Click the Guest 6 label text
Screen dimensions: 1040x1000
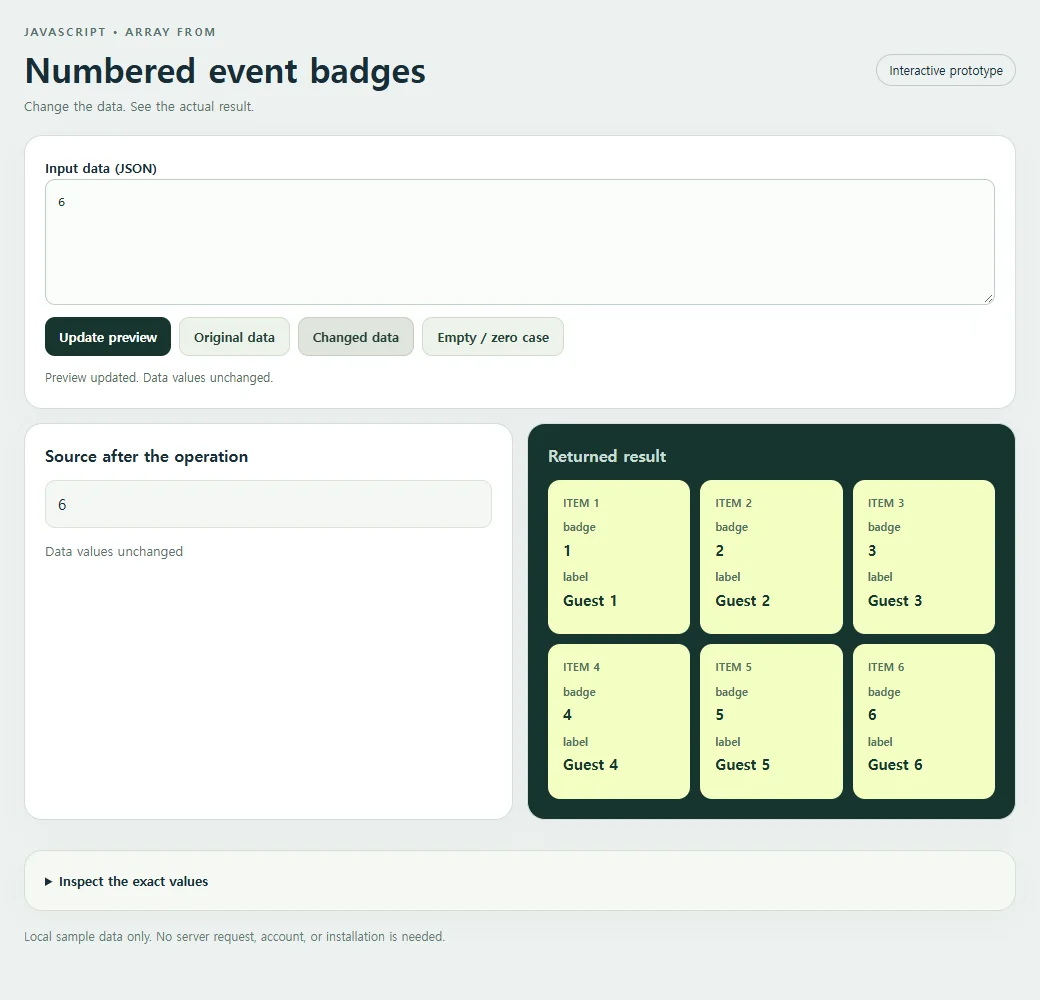point(895,765)
